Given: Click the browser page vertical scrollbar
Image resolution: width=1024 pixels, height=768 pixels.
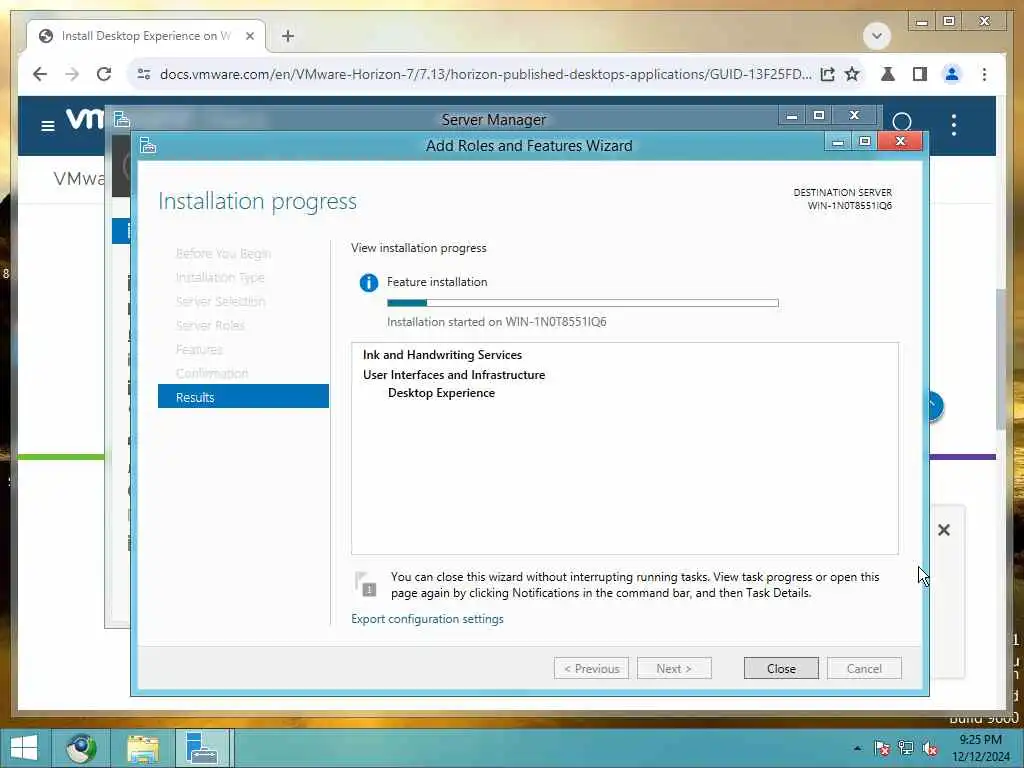Looking at the screenshot, I should coord(1000,359).
